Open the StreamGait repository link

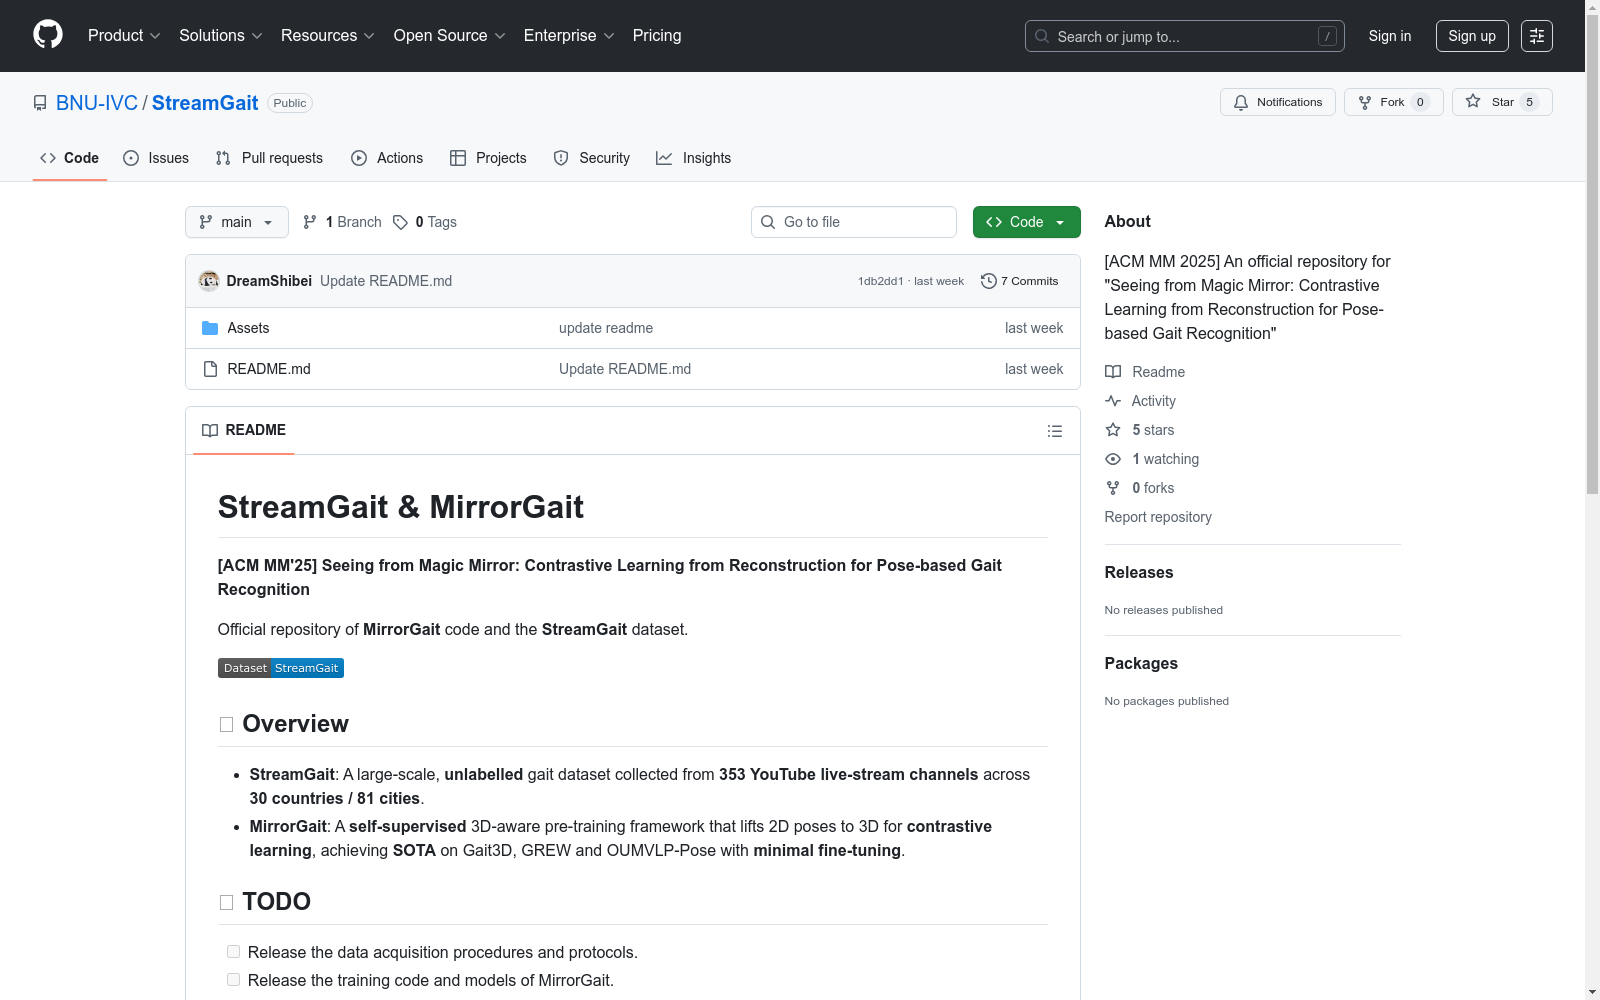point(205,103)
